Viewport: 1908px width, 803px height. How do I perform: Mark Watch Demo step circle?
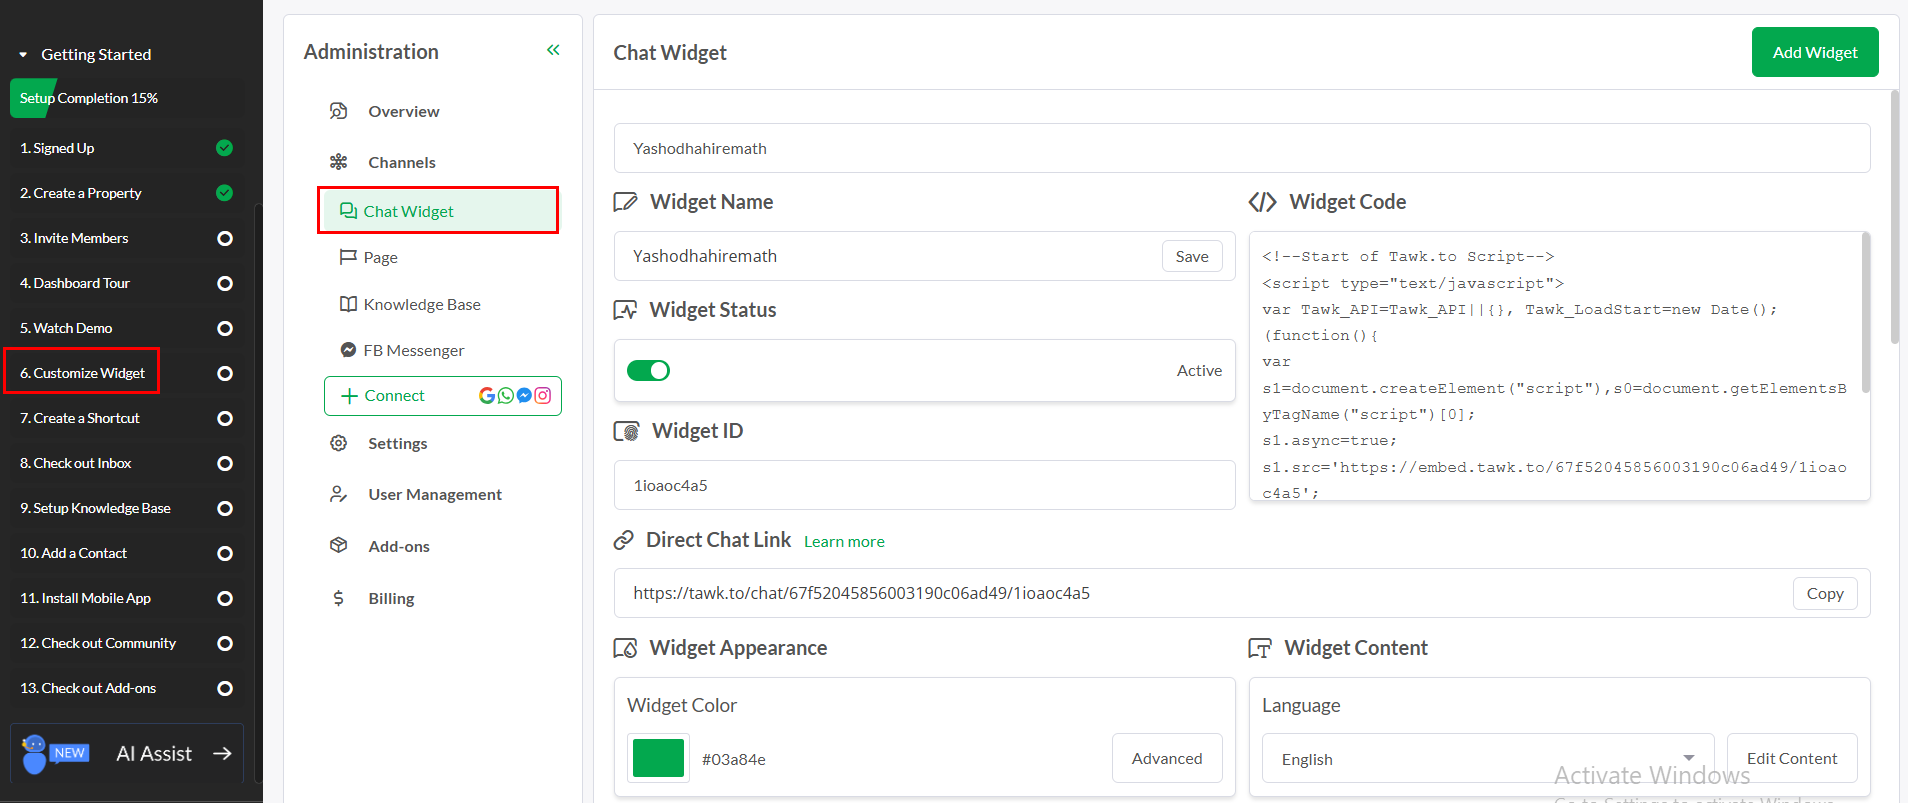pyautogui.click(x=225, y=328)
